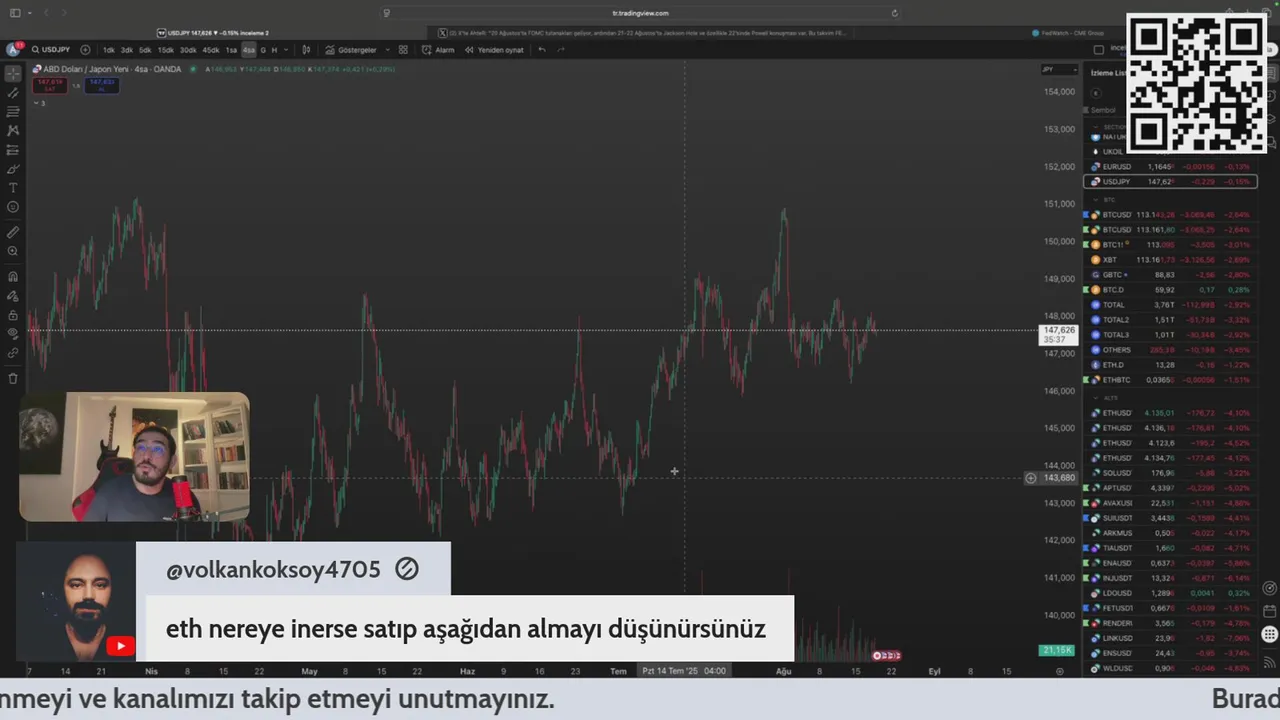Click the trash remove objects icon
1280x720 pixels.
[13, 378]
